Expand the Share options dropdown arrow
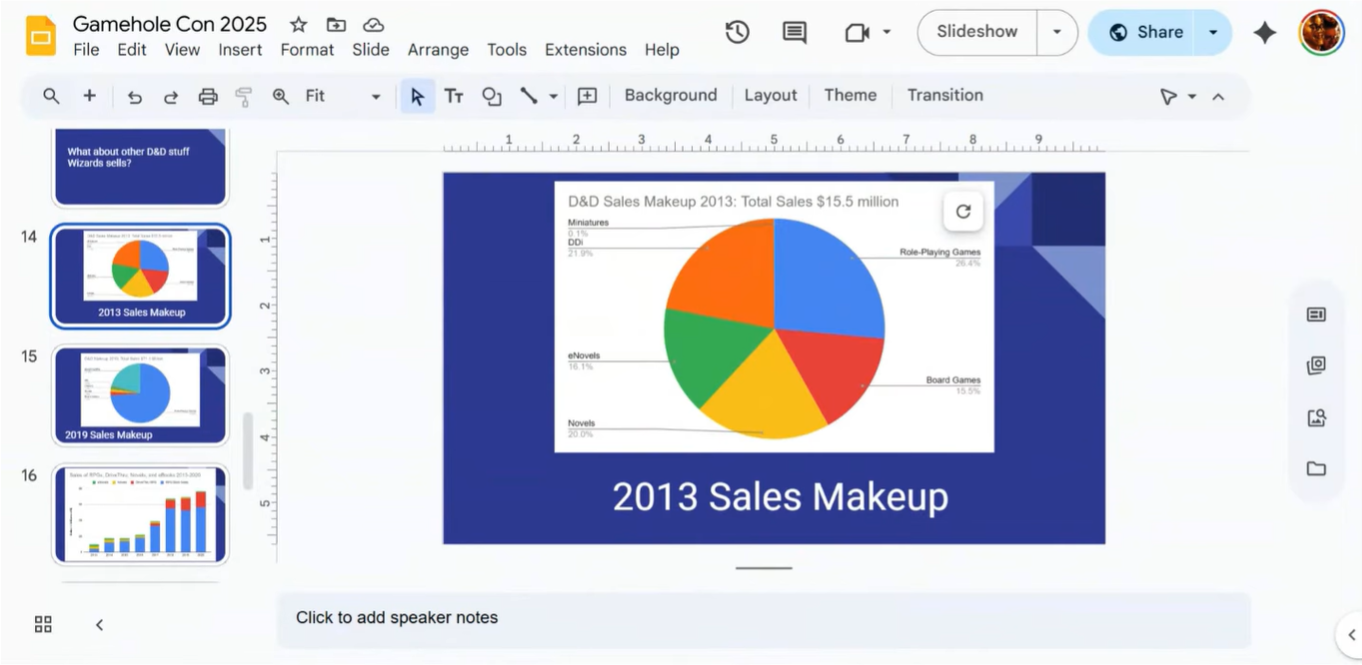Screen dimensions: 1362x665 pyautogui.click(x=1213, y=32)
